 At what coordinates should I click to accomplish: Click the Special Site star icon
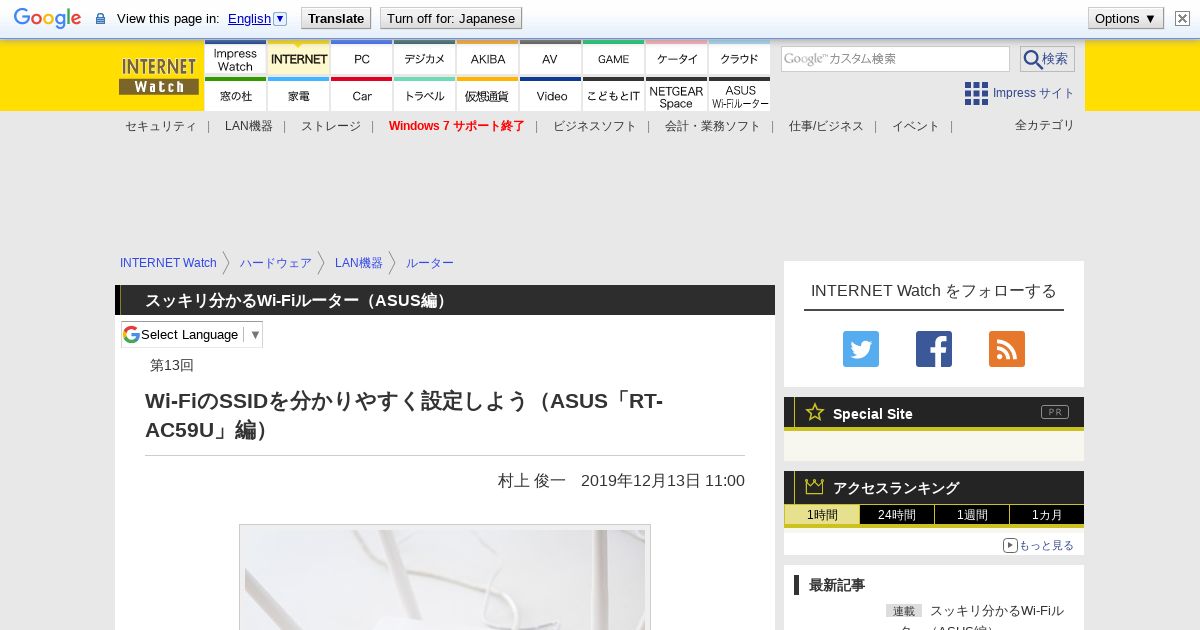(x=815, y=412)
